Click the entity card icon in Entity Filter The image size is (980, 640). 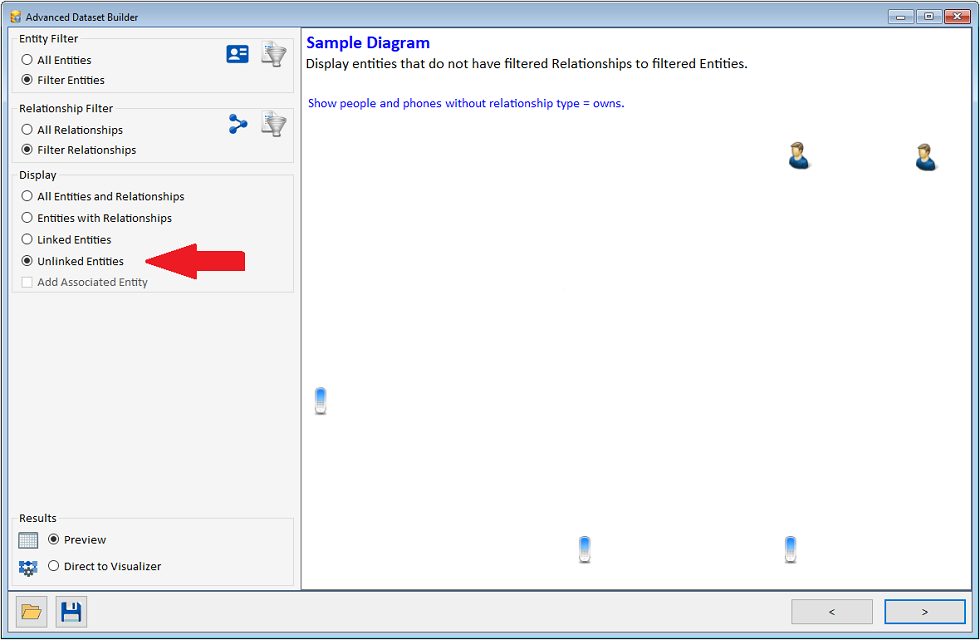tap(237, 54)
